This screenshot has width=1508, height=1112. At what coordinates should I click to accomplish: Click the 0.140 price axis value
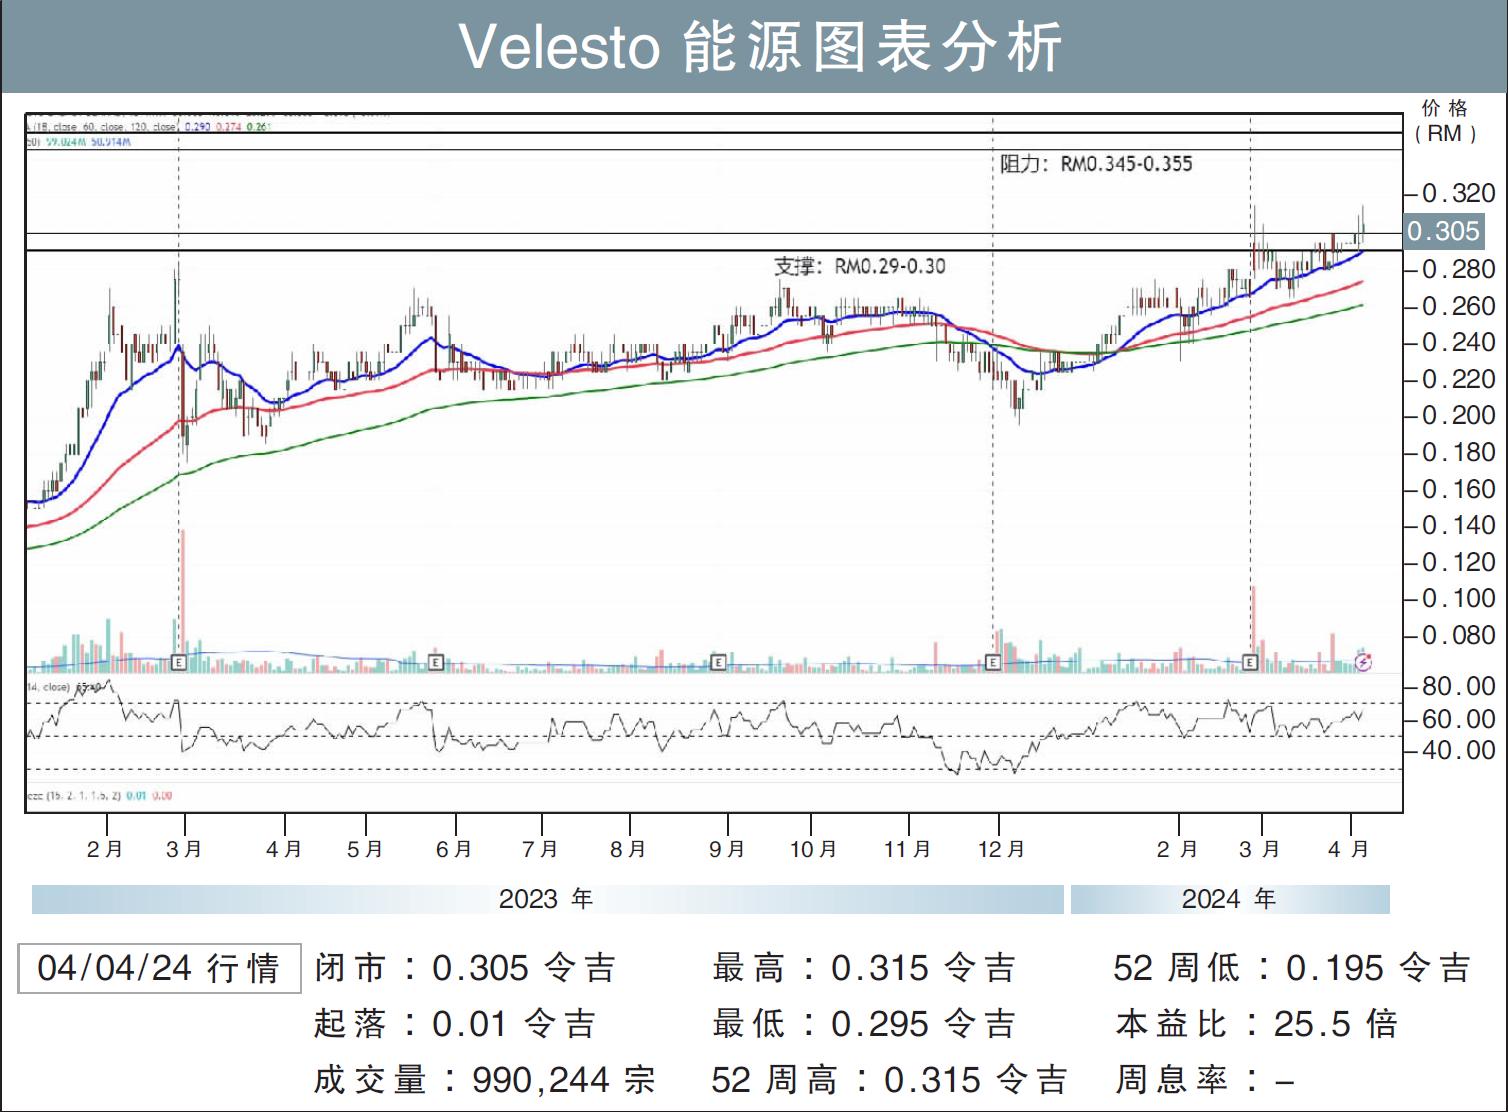1459,525
